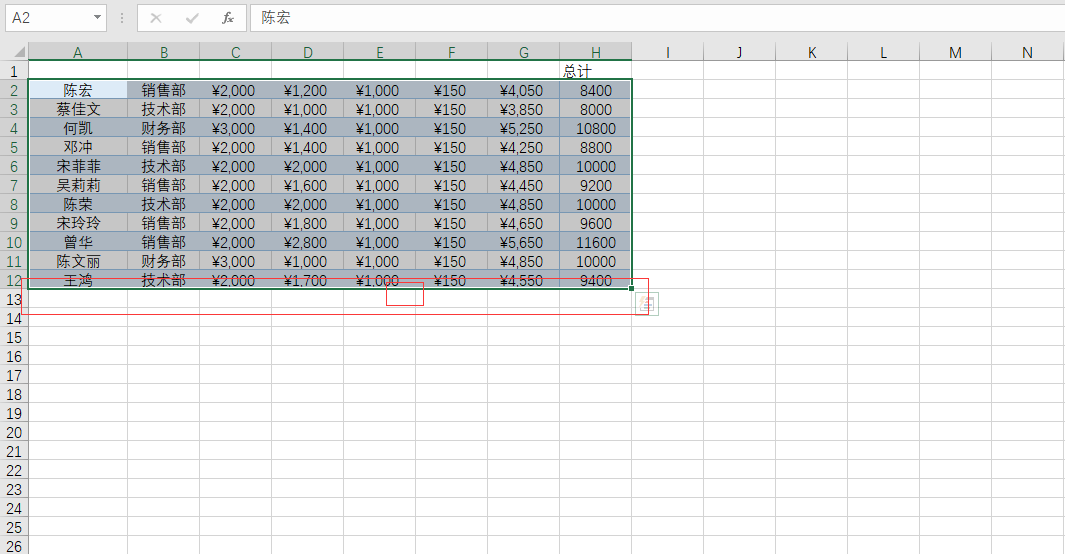Click 销售部 in 曾华's row
The image size is (1065, 554).
(164, 242)
